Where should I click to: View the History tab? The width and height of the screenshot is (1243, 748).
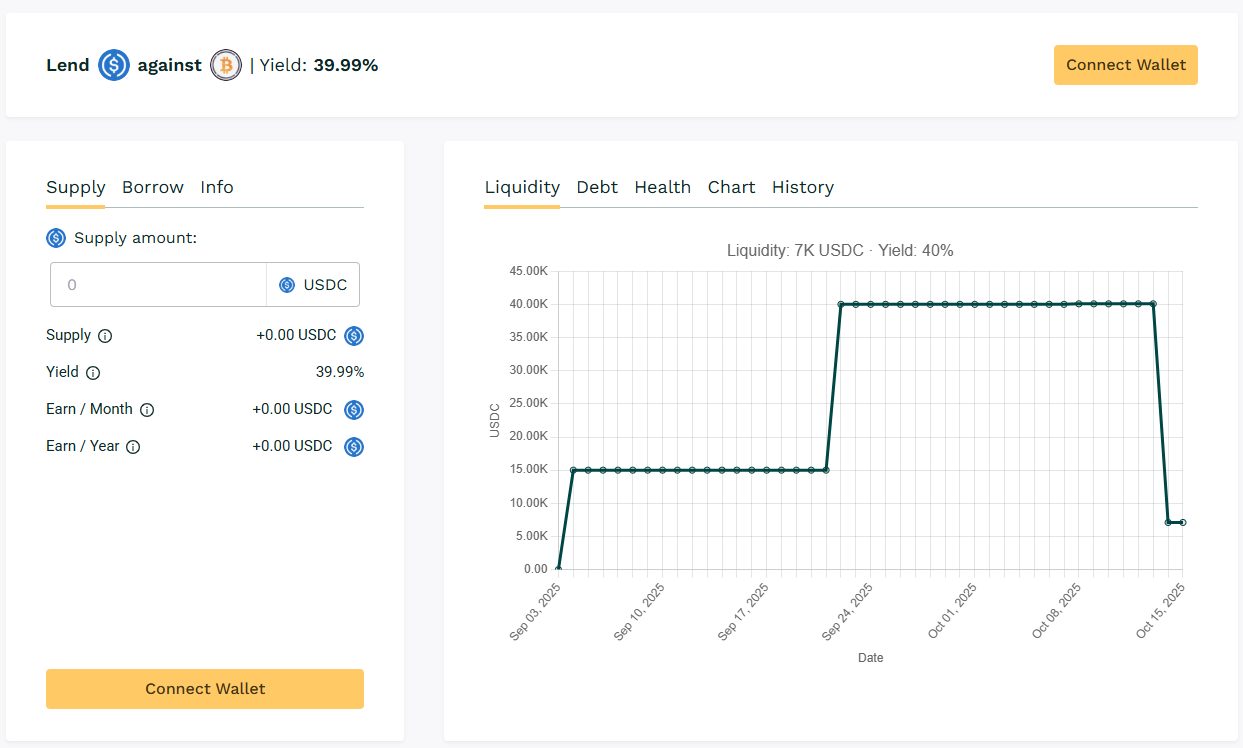(x=802, y=187)
